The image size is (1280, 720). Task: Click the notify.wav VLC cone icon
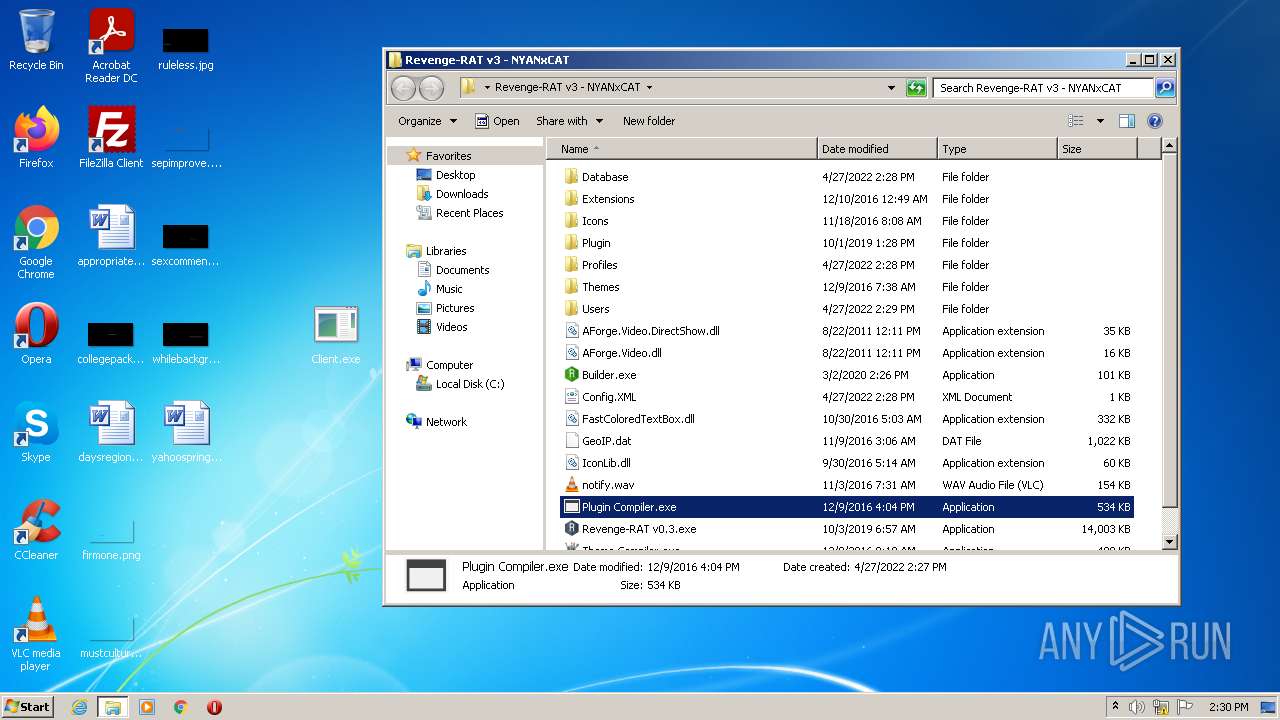[x=571, y=485]
